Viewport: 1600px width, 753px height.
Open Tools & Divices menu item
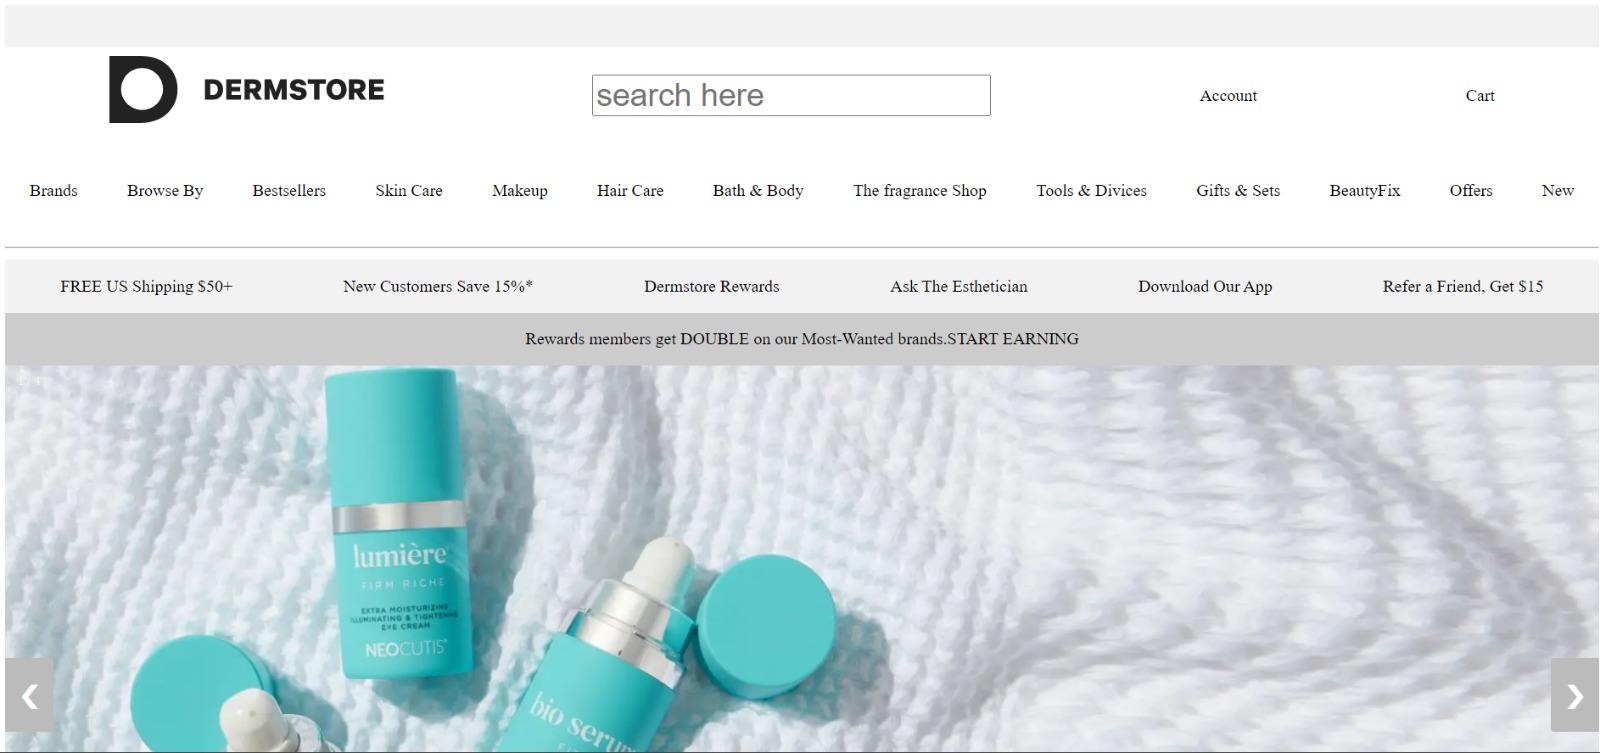pos(1091,191)
